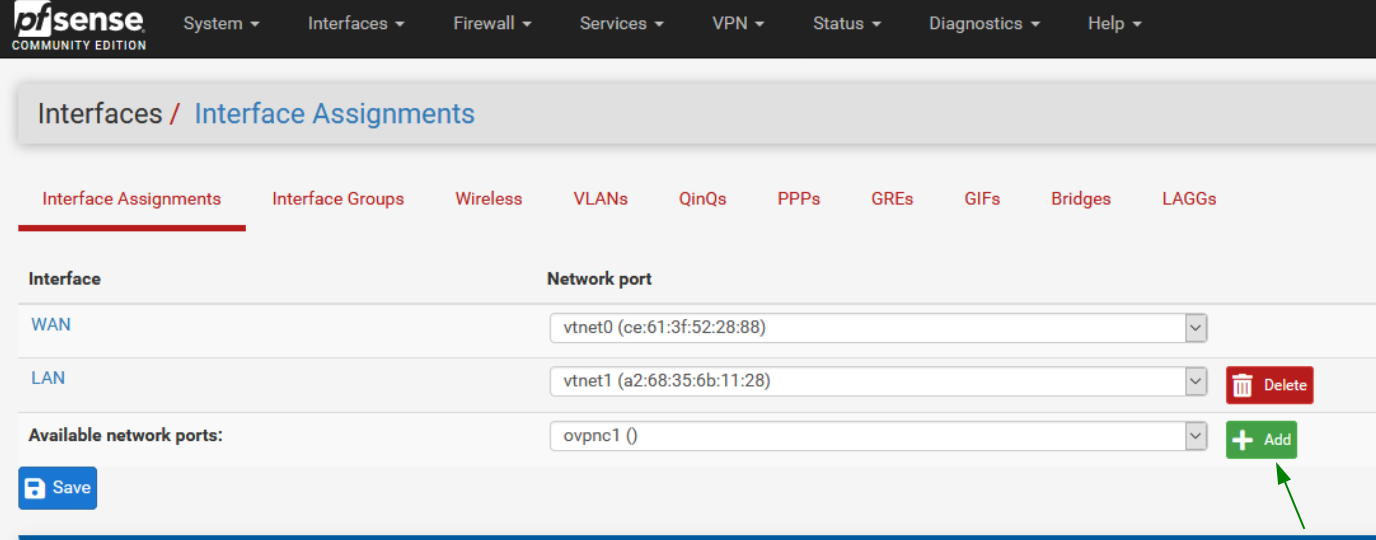This screenshot has height=540, width=1376.
Task: Open the WAN interface link
Action: tap(51, 325)
